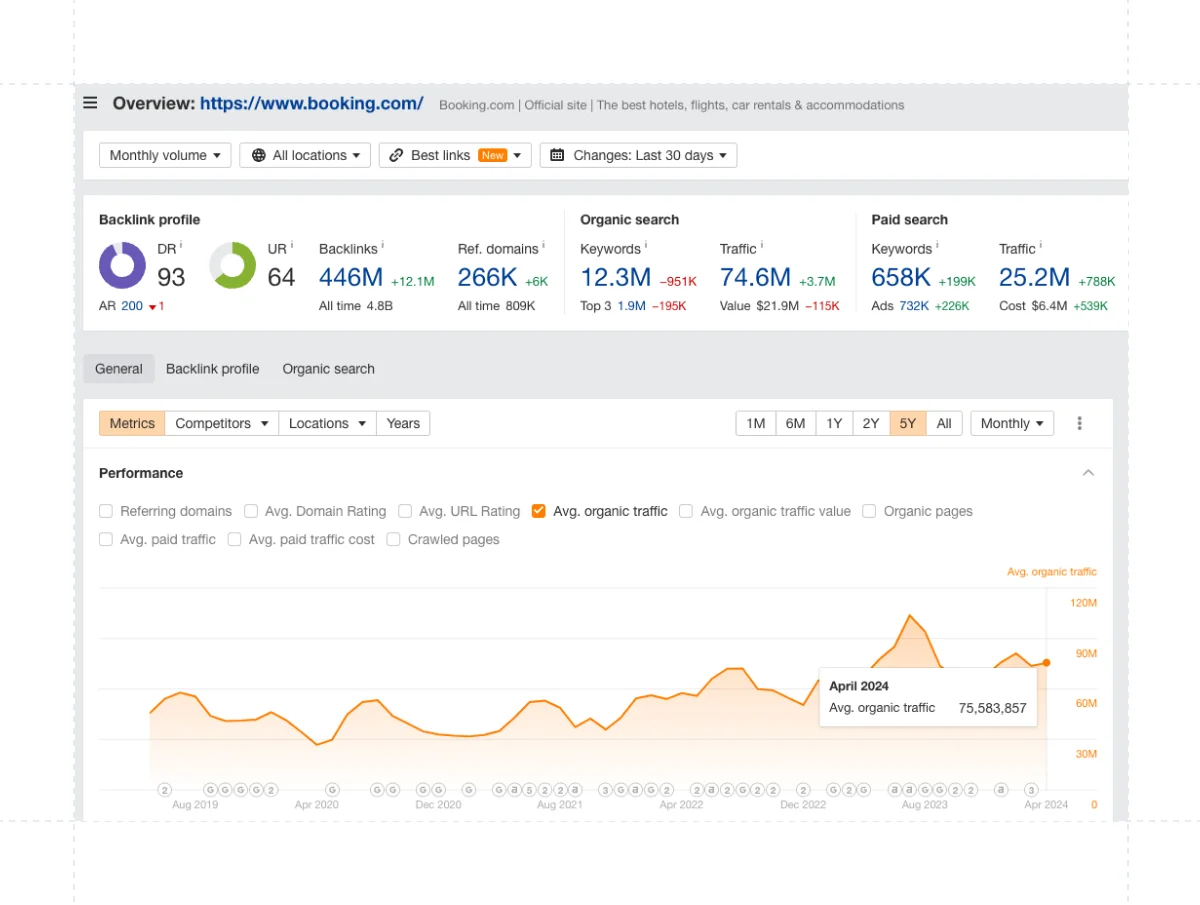Enable Avg. paid traffic cost checkbox
The image size is (1200, 905).
234,539
